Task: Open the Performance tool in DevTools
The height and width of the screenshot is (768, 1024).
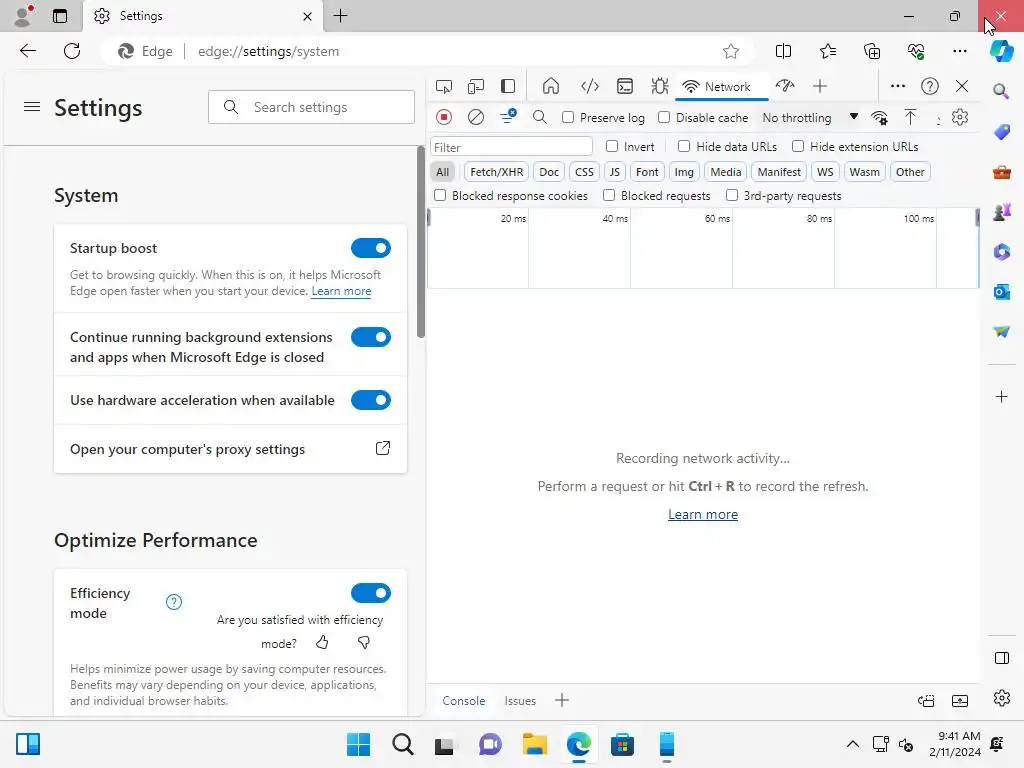Action: [x=785, y=86]
